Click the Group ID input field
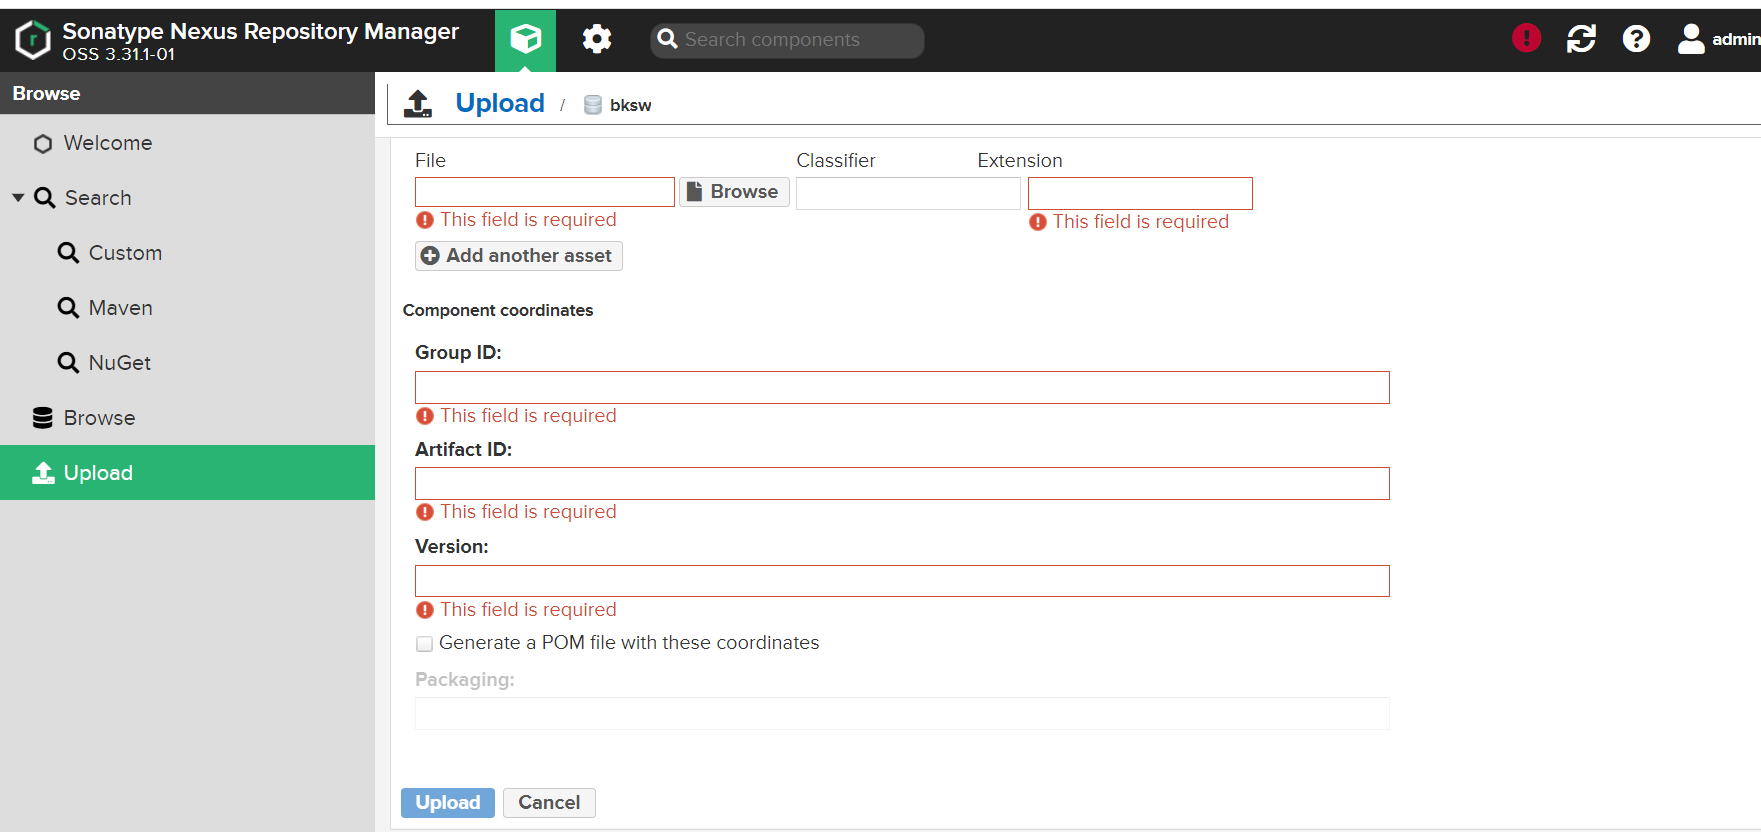 tap(901, 388)
